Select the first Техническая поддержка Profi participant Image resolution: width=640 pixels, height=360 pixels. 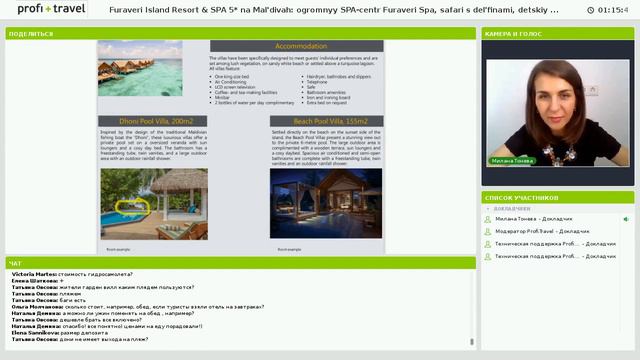(x=555, y=244)
